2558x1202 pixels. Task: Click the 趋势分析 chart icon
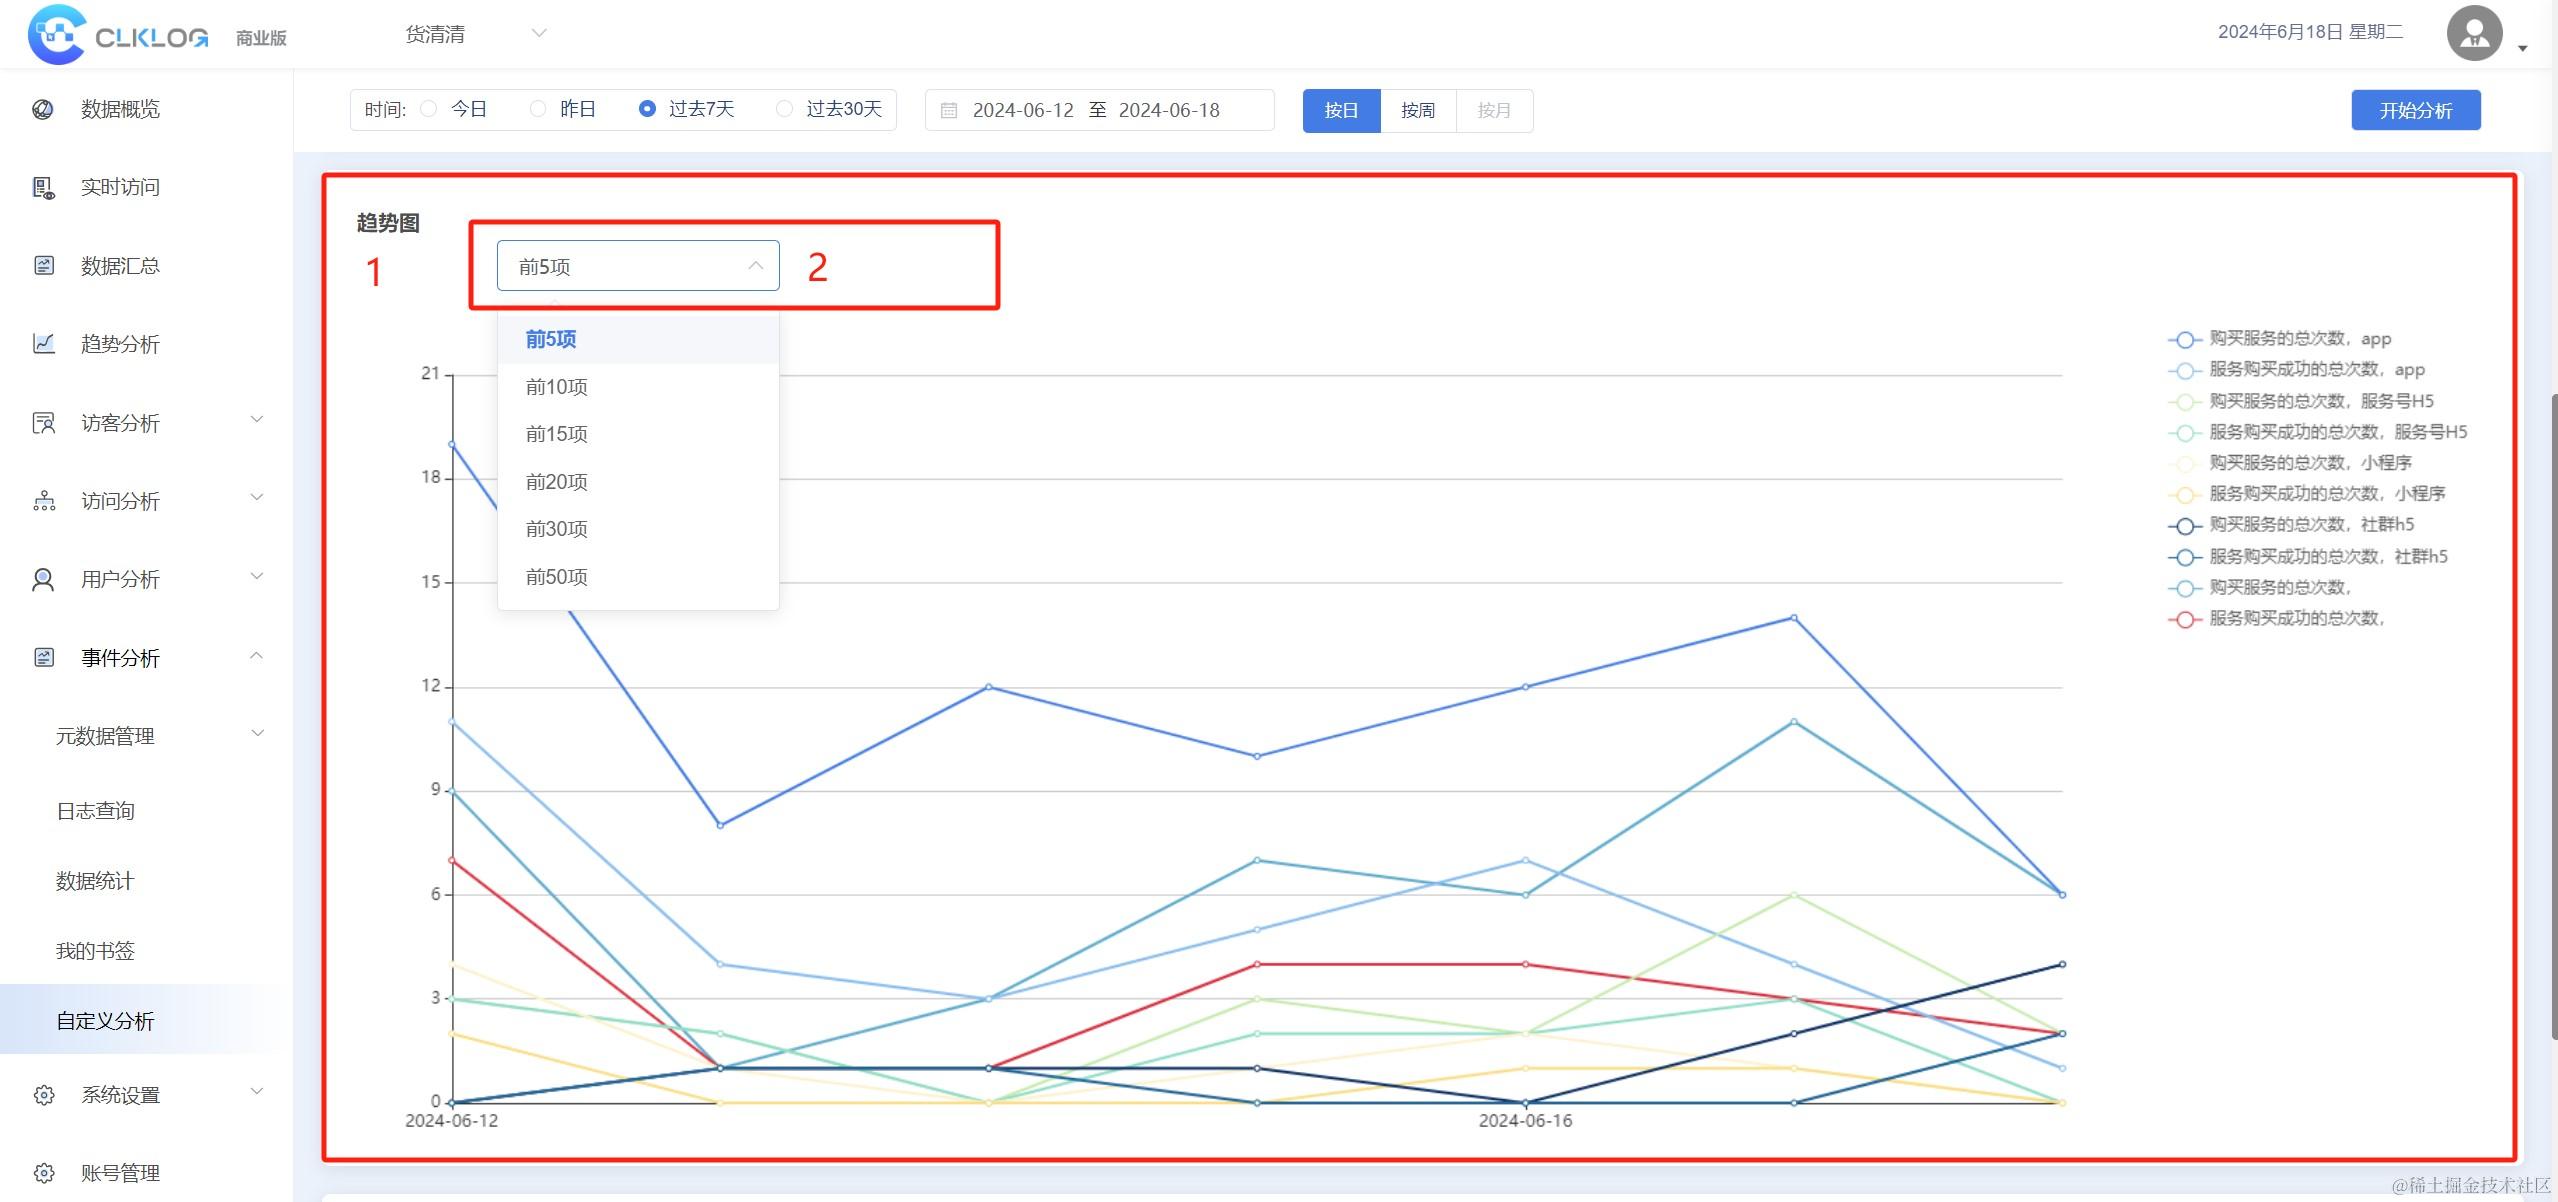click(43, 344)
